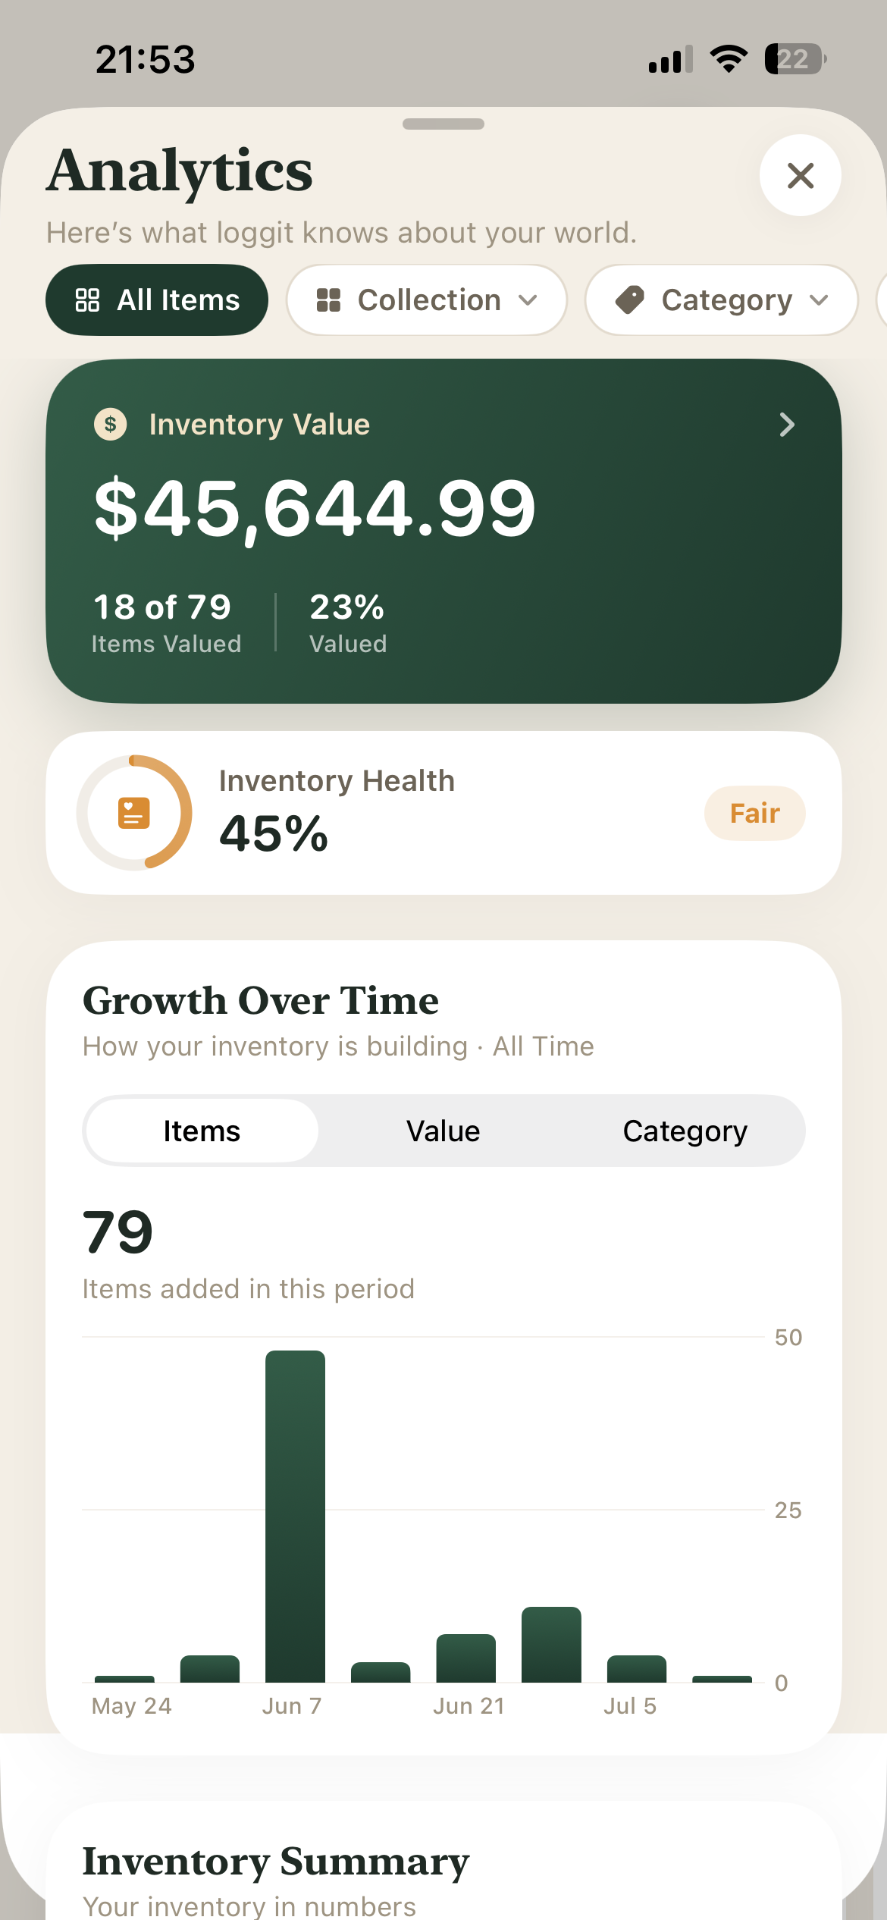
Task: Tap the Fair health badge
Action: point(755,813)
